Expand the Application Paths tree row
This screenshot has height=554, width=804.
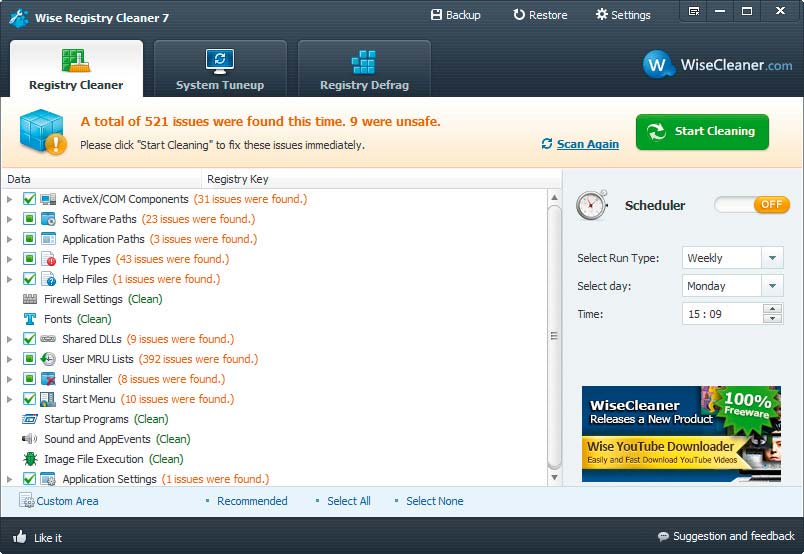pos(9,239)
